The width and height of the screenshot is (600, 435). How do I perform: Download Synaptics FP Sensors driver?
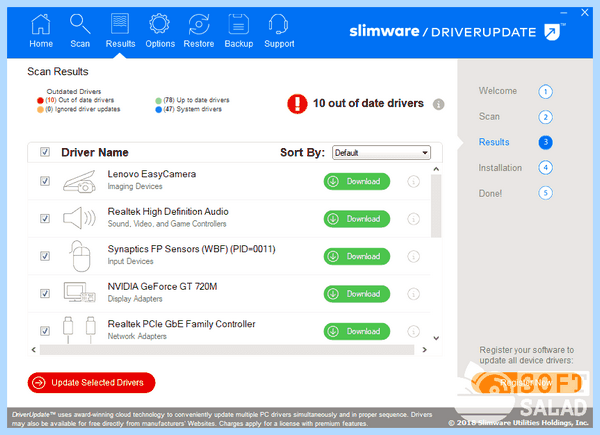[357, 256]
